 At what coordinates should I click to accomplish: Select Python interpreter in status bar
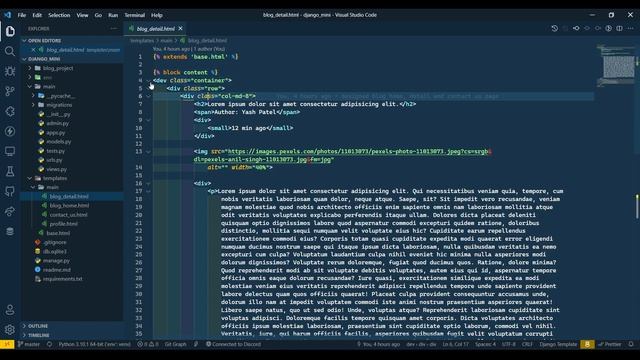pos(94,344)
